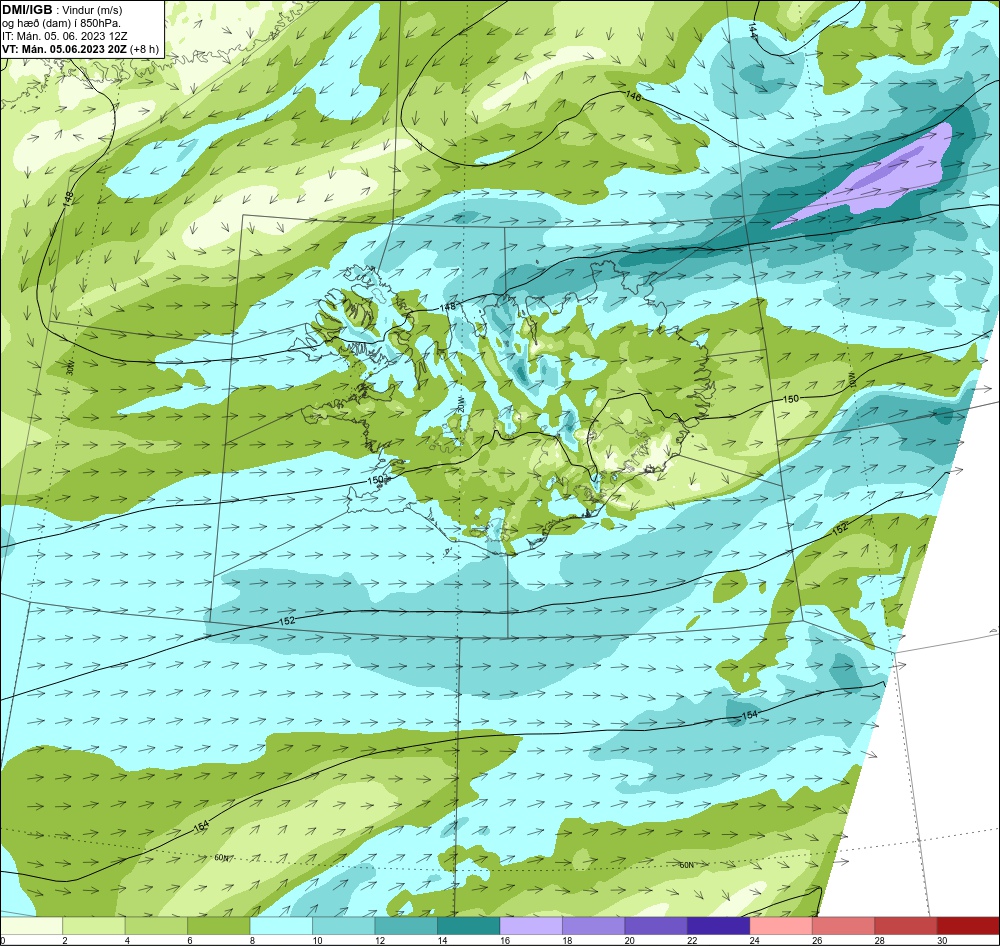Screen dimensions: 1000x946
Task: Select the dark indigo legend swatch between 22 and 24
Action: pyautogui.click(x=719, y=926)
